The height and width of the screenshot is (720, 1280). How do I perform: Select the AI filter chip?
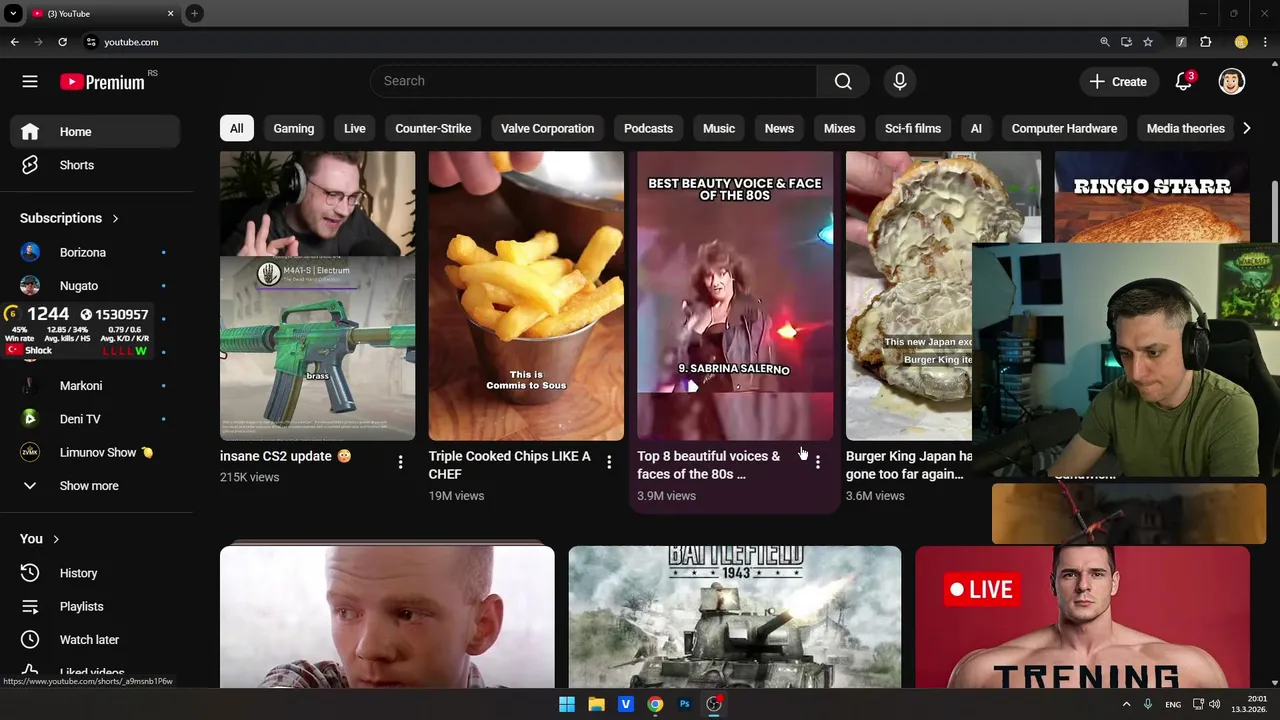[976, 128]
